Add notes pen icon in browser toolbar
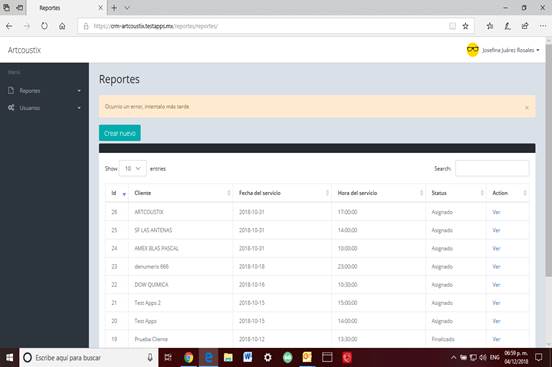Image resolution: width=552 pixels, height=367 pixels. [x=507, y=26]
